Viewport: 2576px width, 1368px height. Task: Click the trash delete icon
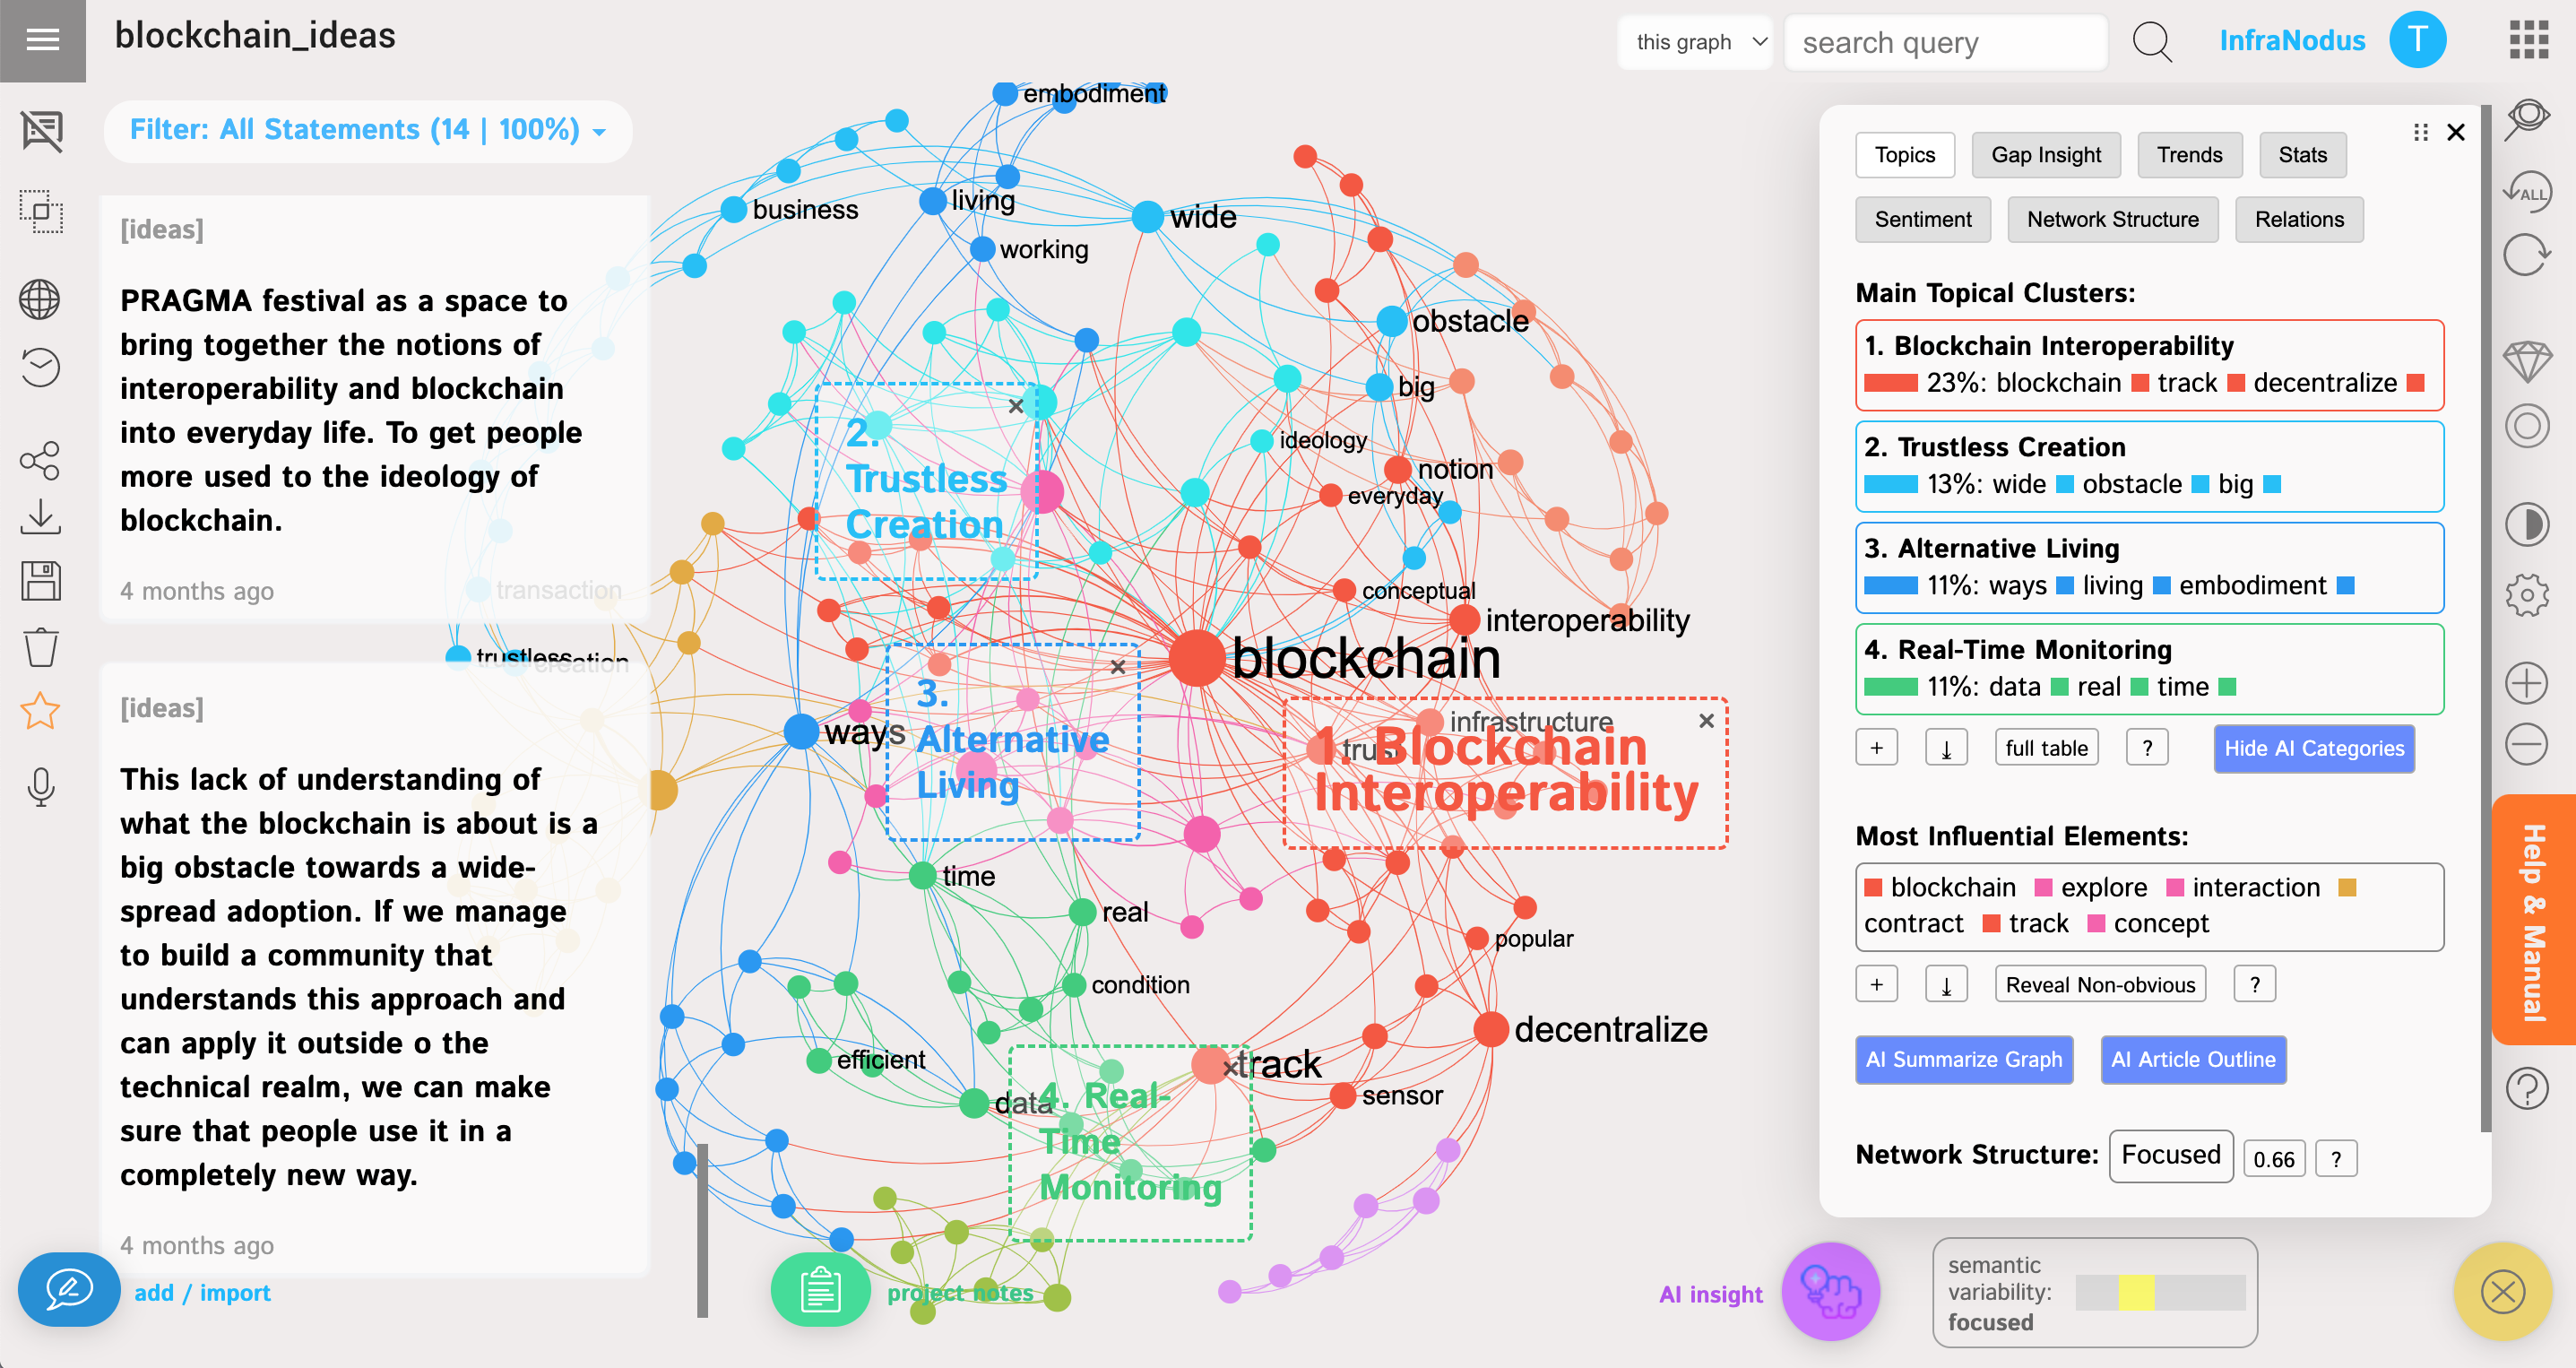tap(40, 647)
